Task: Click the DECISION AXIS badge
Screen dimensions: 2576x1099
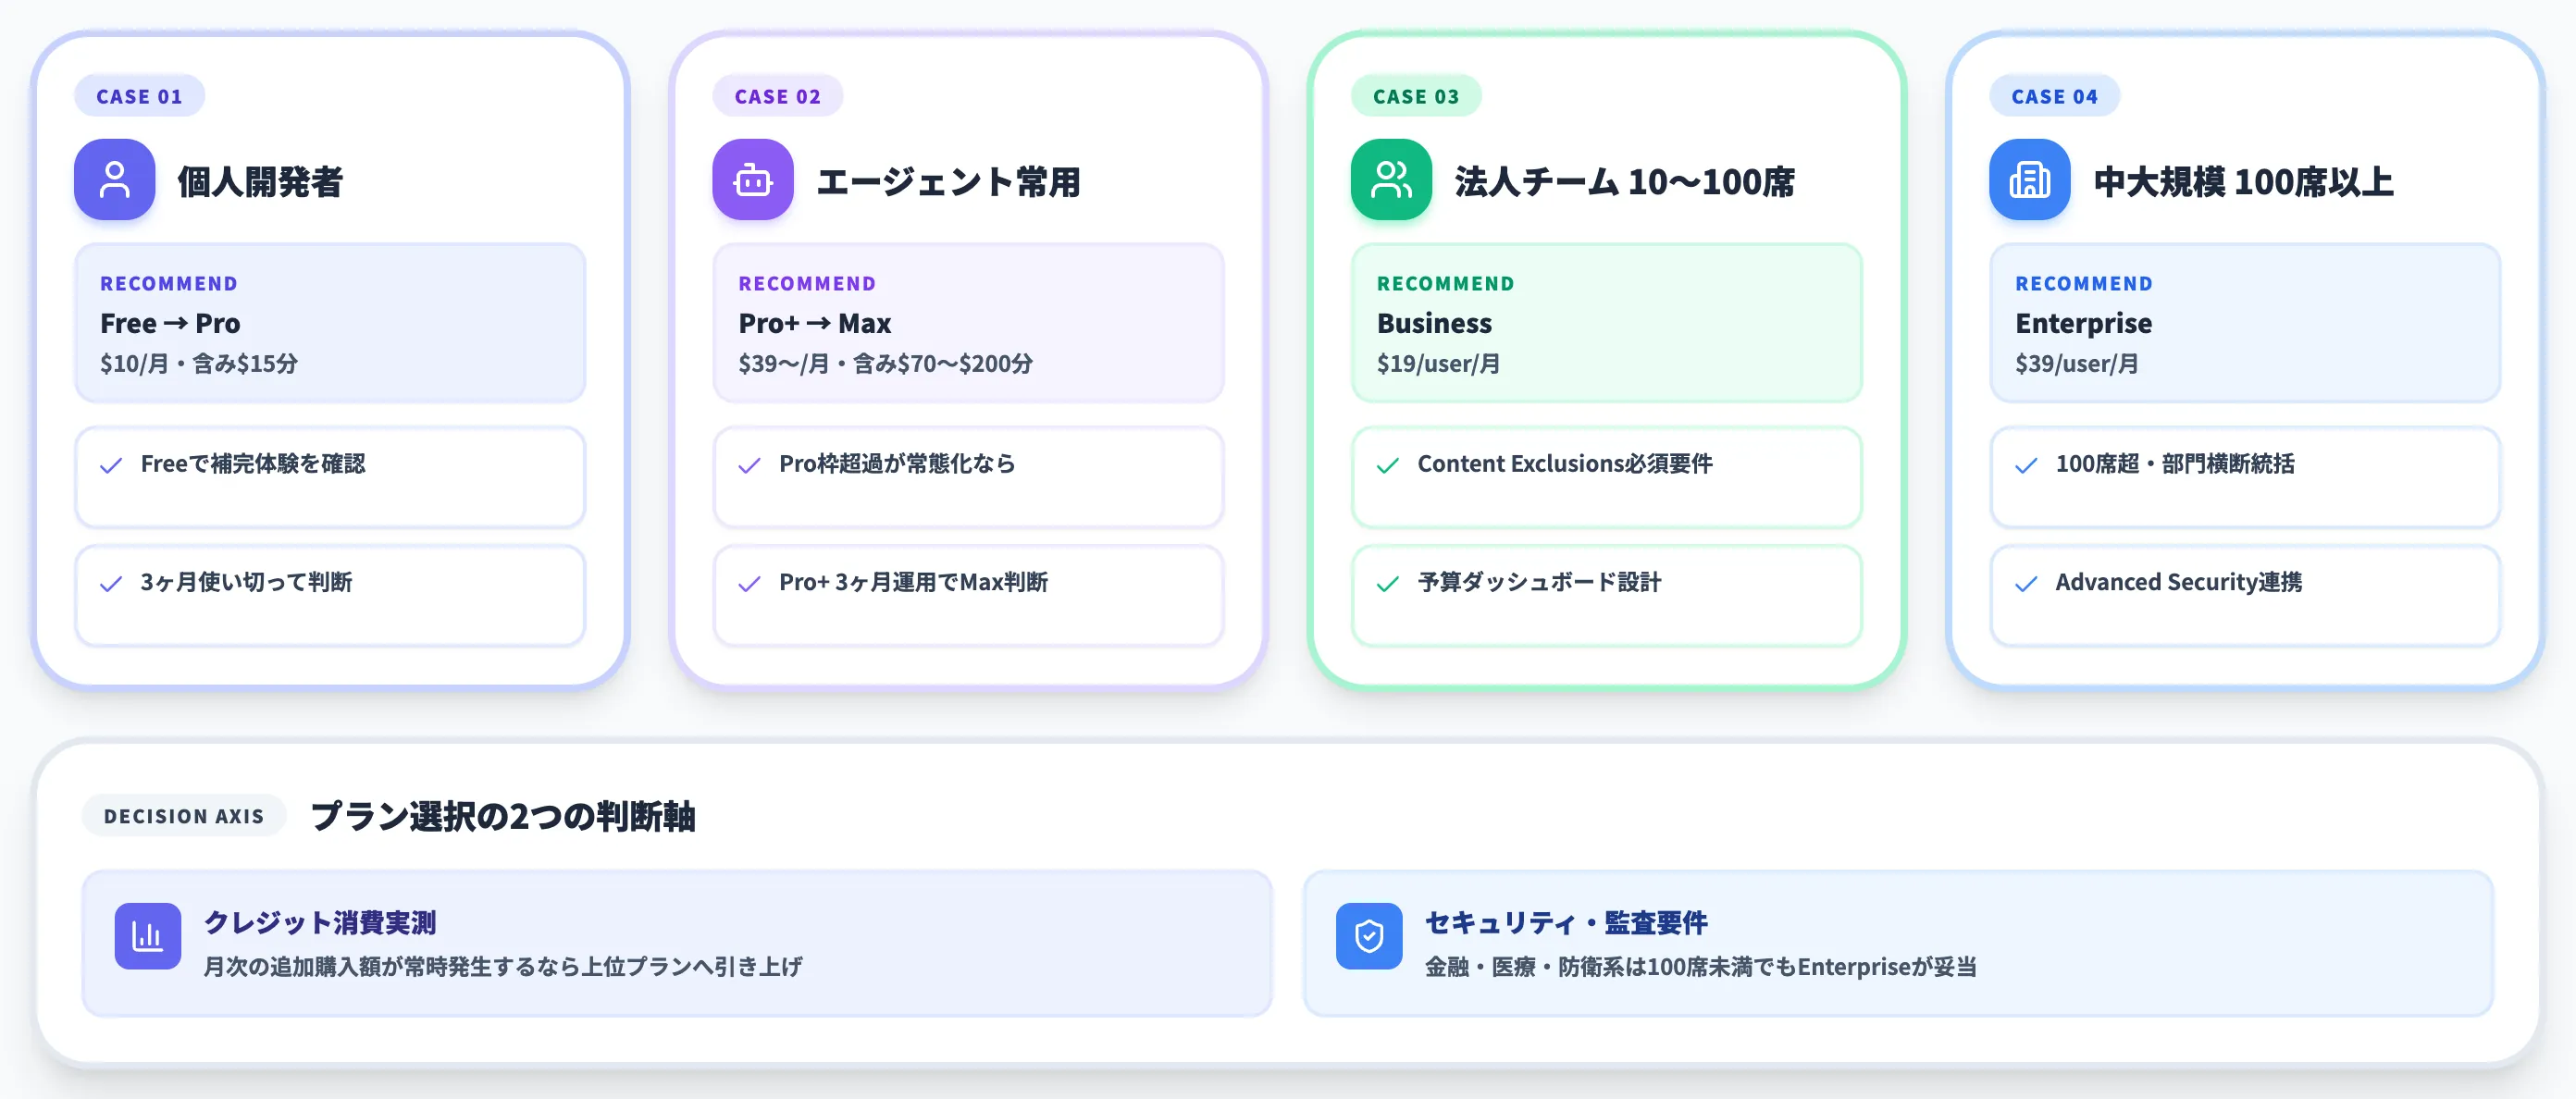Action: 184,816
